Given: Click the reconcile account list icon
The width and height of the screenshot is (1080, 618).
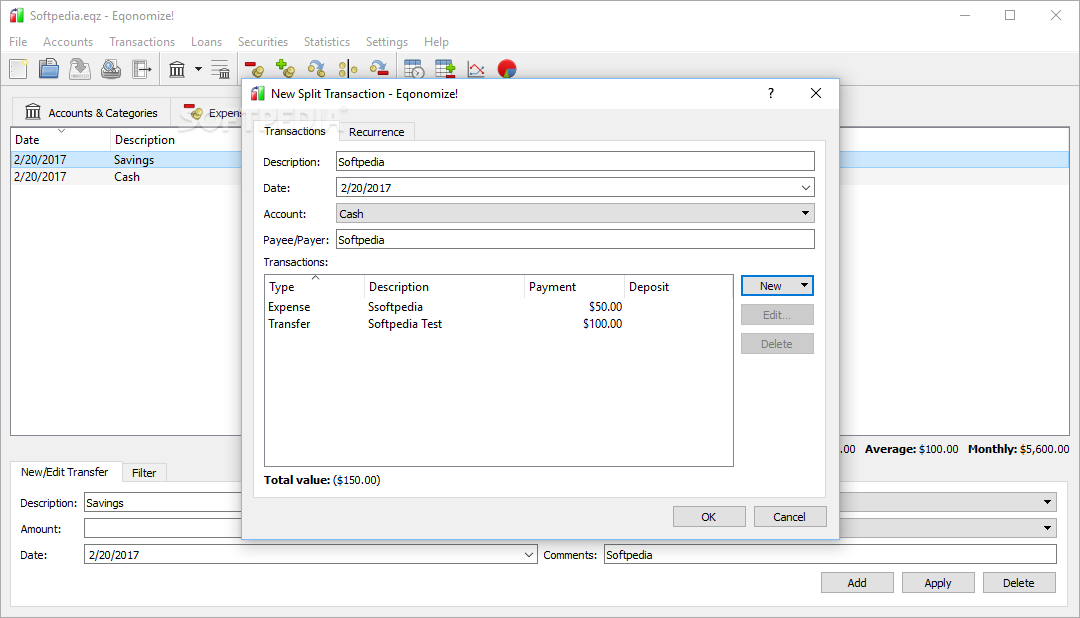Looking at the screenshot, I should [x=220, y=69].
